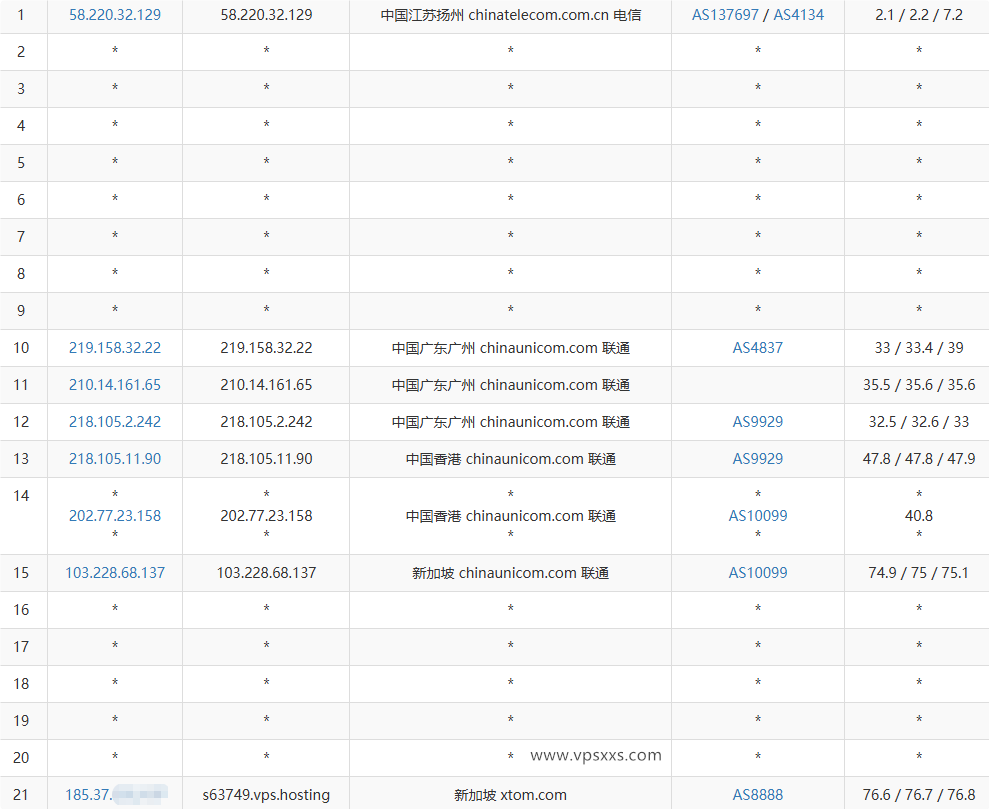The image size is (989, 809).
Task: Select latency value 32.5 / 32.6 / 33
Action: click(919, 422)
